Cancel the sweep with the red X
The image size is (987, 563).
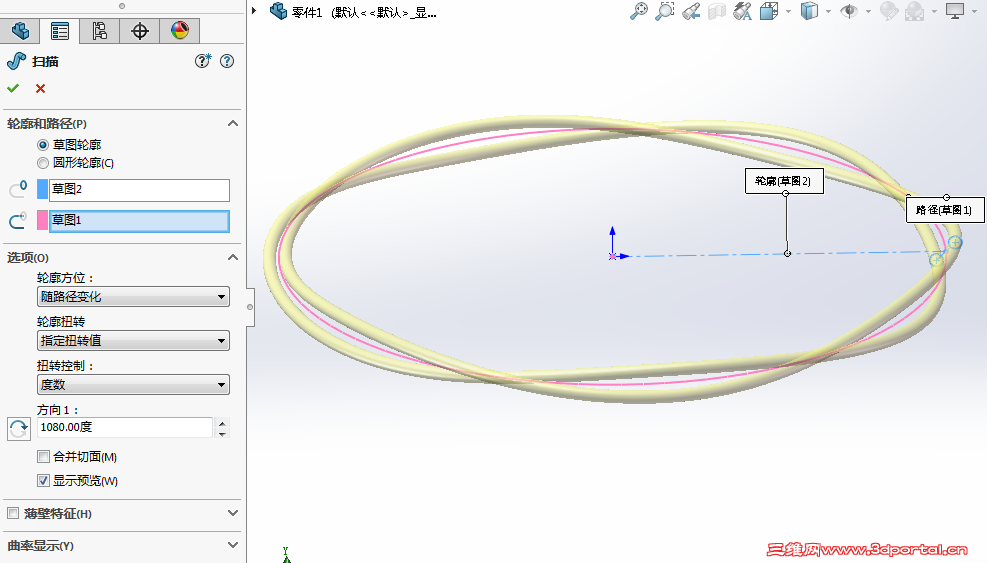[40, 88]
